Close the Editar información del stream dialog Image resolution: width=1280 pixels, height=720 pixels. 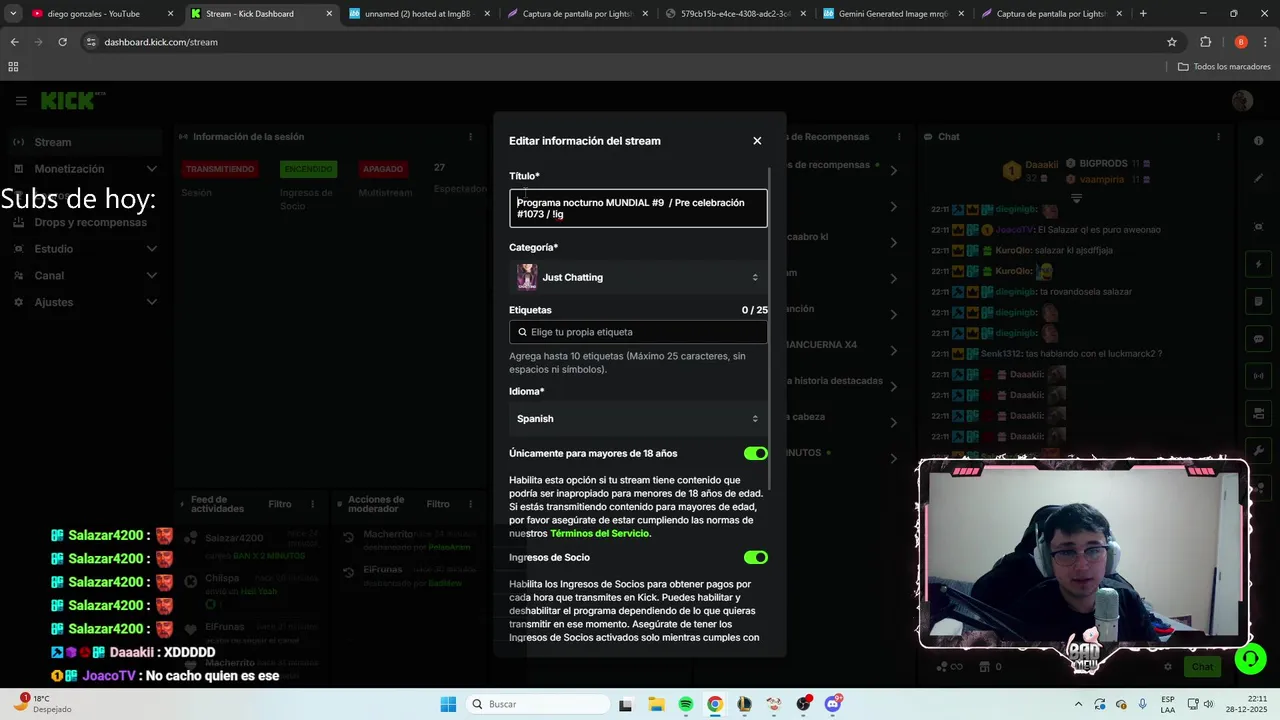(x=757, y=141)
